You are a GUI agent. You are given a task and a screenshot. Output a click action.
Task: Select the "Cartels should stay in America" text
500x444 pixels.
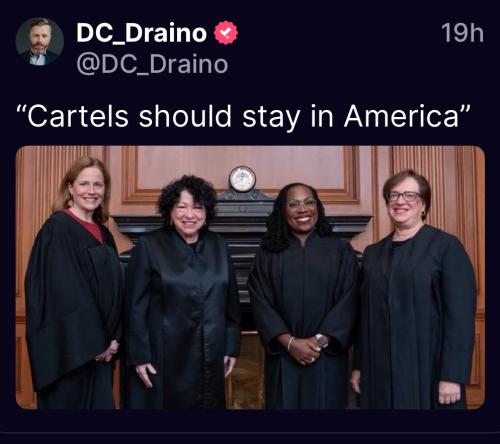(x=244, y=116)
